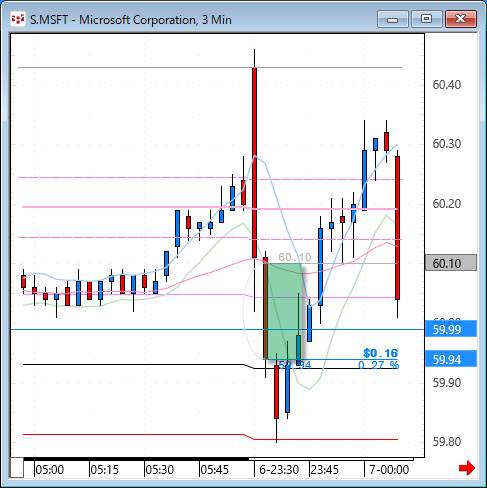Click the 05:45 time axis label
This screenshot has width=487, height=488.
(214, 470)
